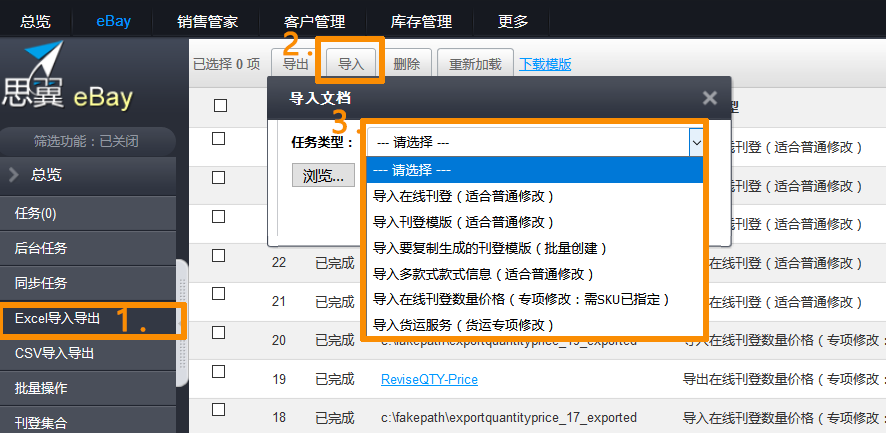886x433 pixels.
Task: Open the 客户管理 top tab
Action: click(x=314, y=22)
